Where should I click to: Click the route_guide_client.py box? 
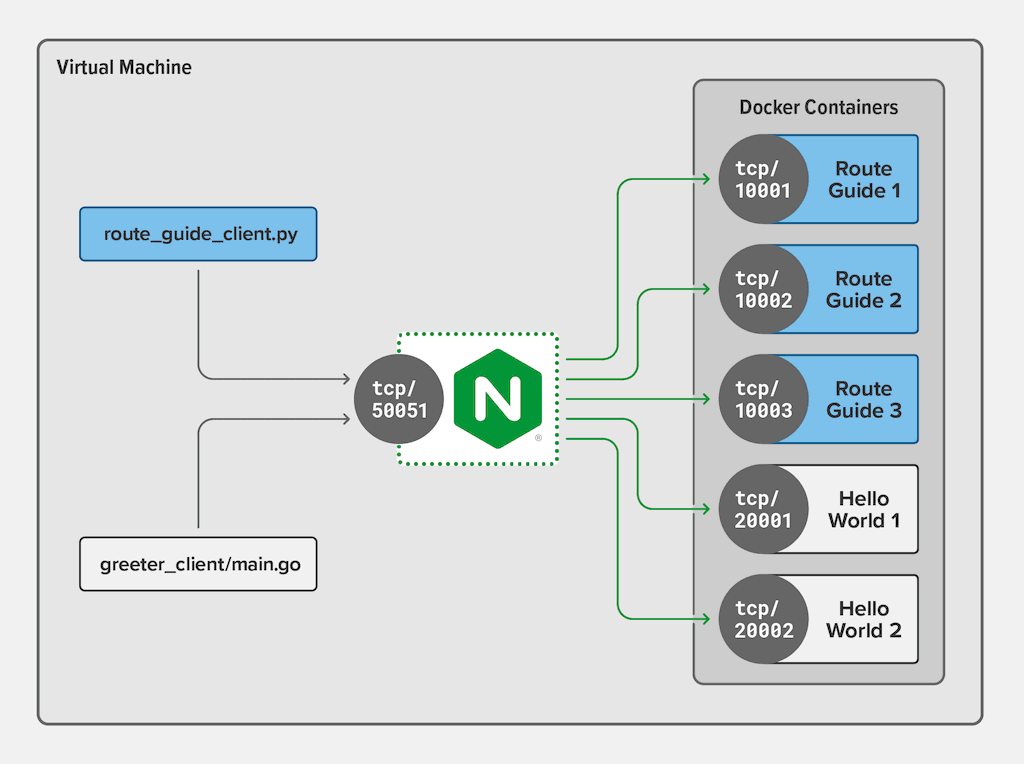pyautogui.click(x=198, y=234)
